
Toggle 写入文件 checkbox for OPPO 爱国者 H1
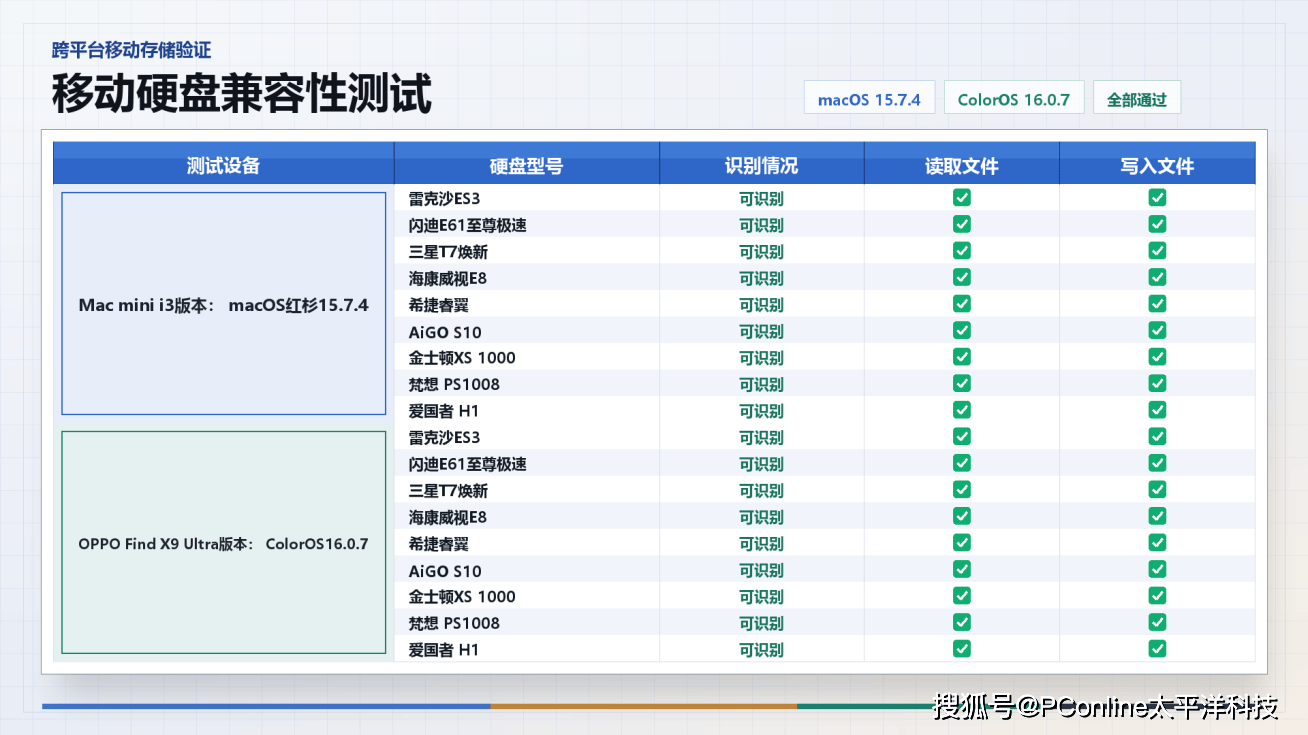(1157, 648)
